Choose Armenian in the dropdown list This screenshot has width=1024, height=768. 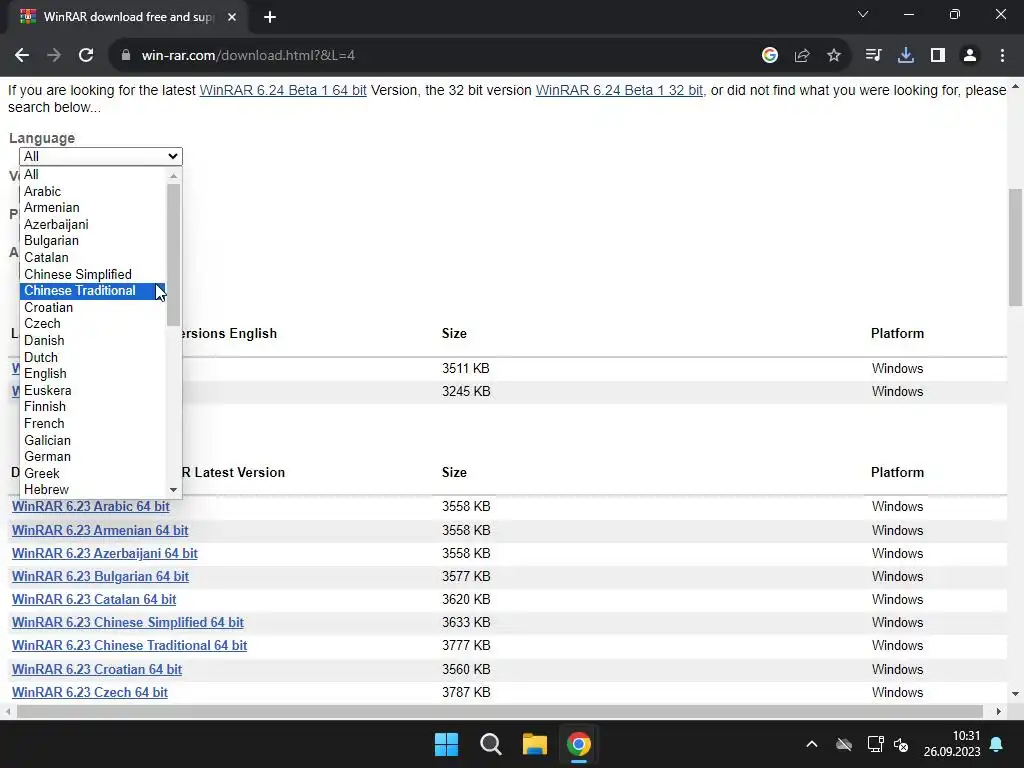coord(93,208)
